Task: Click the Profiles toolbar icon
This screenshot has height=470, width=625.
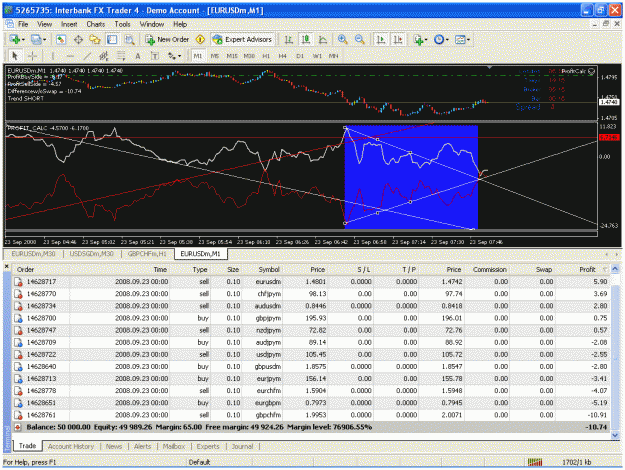Action: [36, 39]
